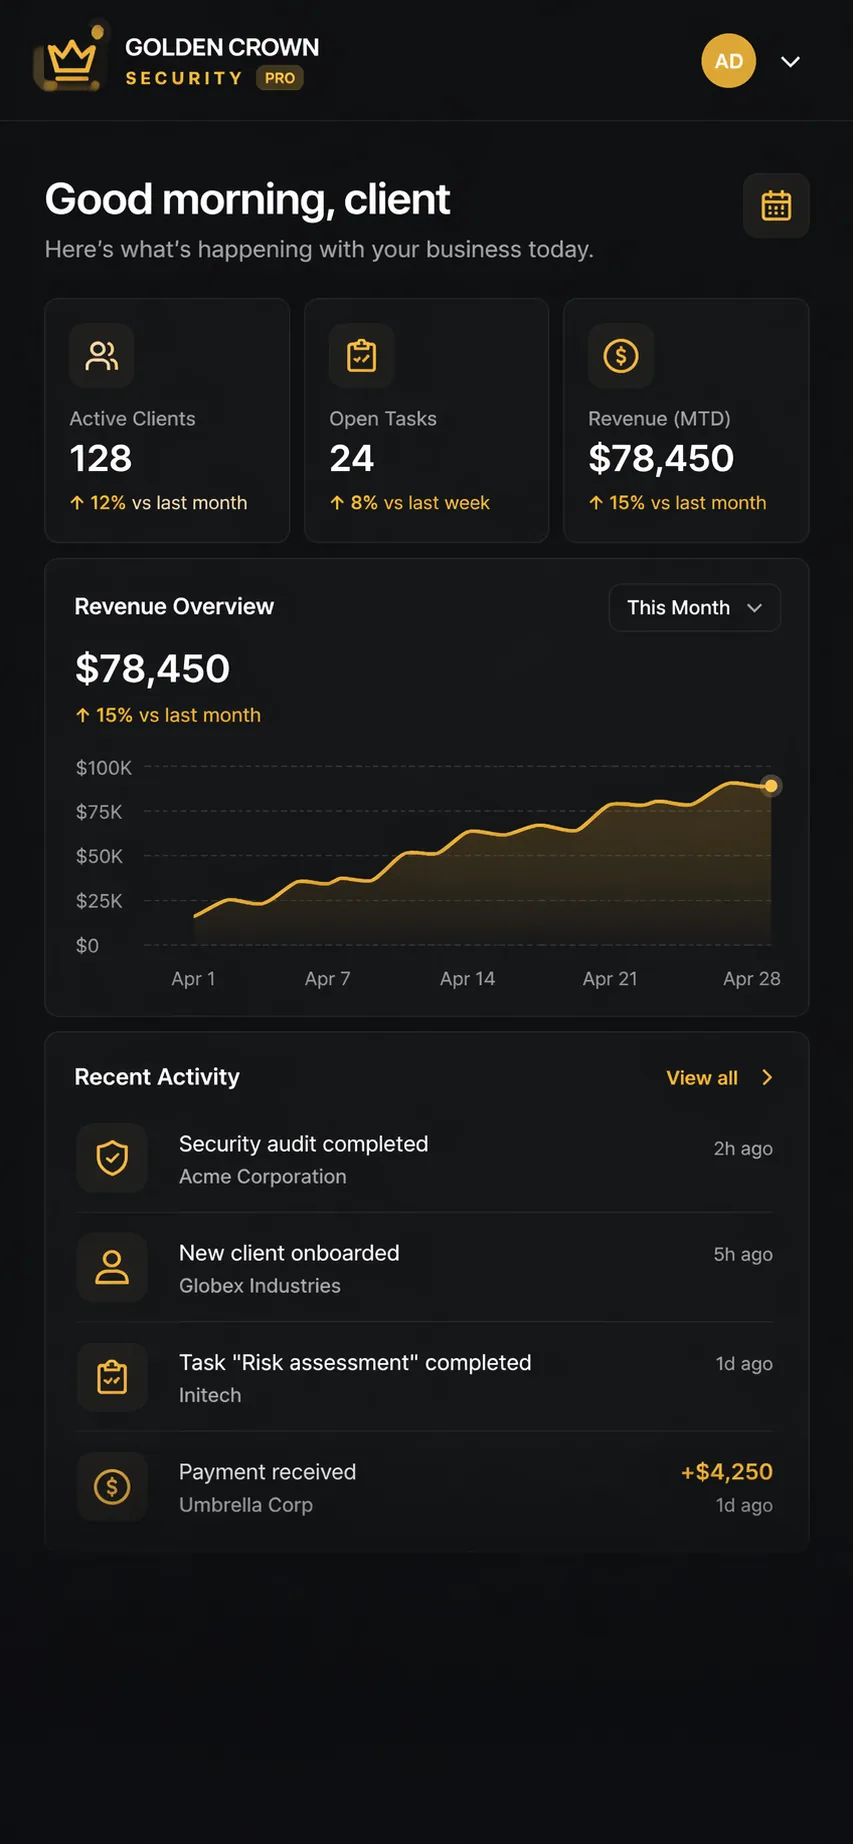Open the New client onboarded activity
853x1844 pixels.
click(x=425, y=1267)
